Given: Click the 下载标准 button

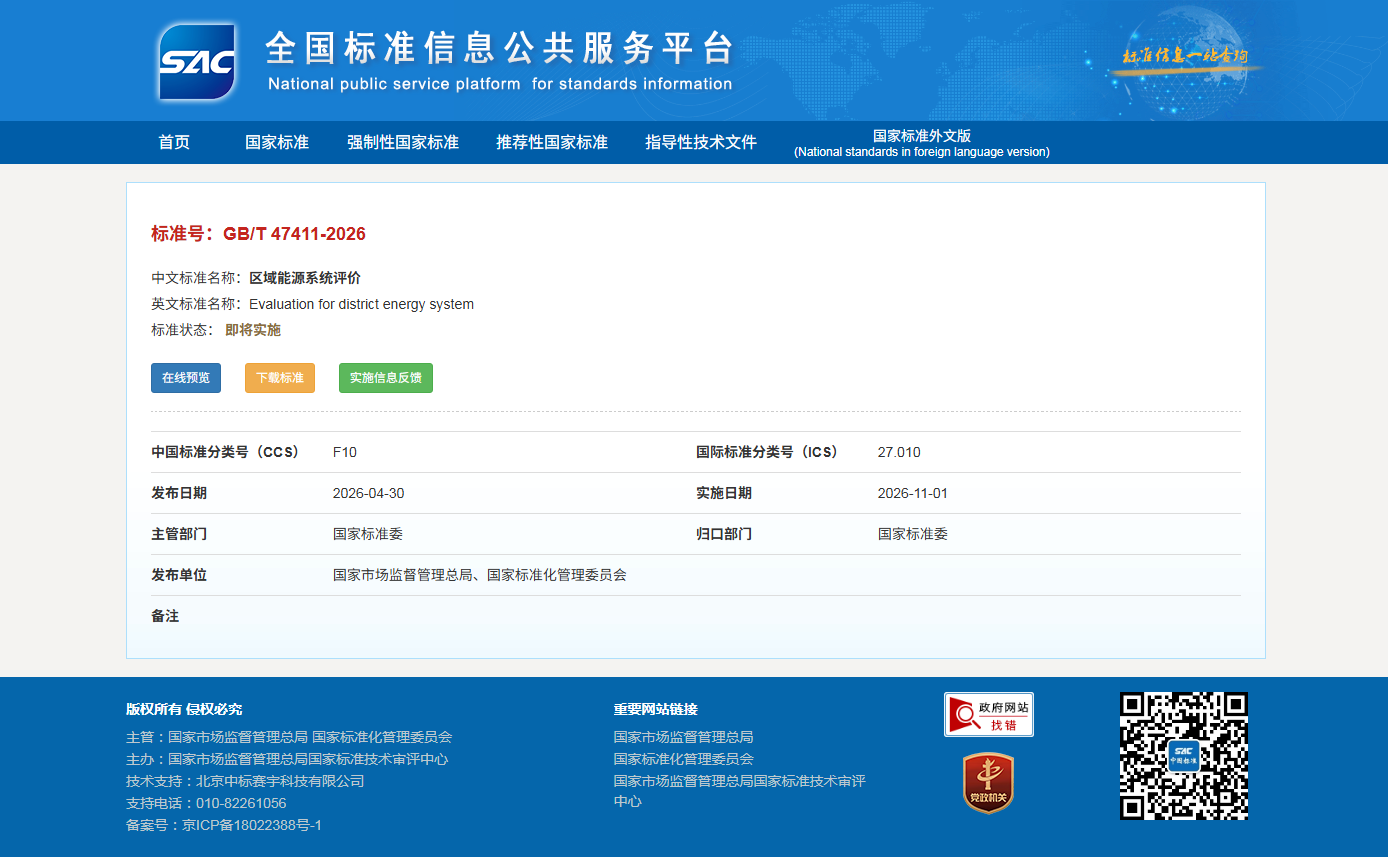Looking at the screenshot, I should click(280, 378).
